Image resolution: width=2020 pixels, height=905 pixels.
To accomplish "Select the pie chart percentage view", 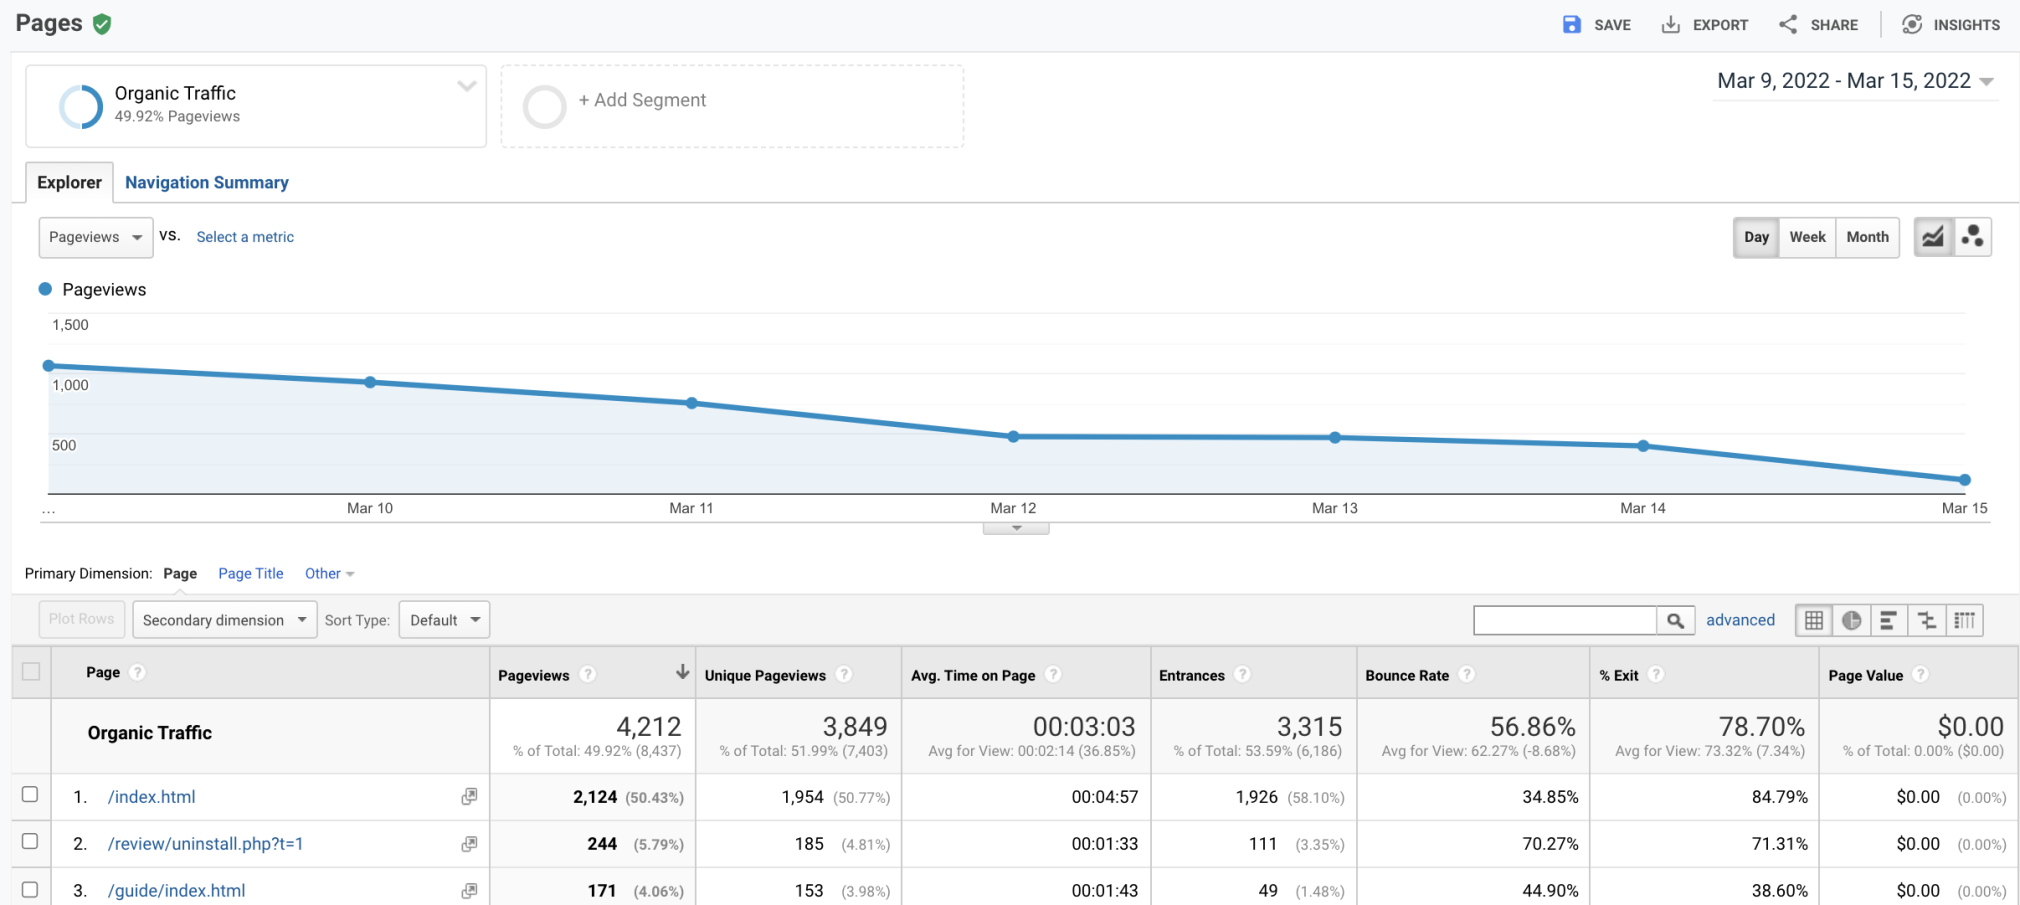I will point(1851,621).
